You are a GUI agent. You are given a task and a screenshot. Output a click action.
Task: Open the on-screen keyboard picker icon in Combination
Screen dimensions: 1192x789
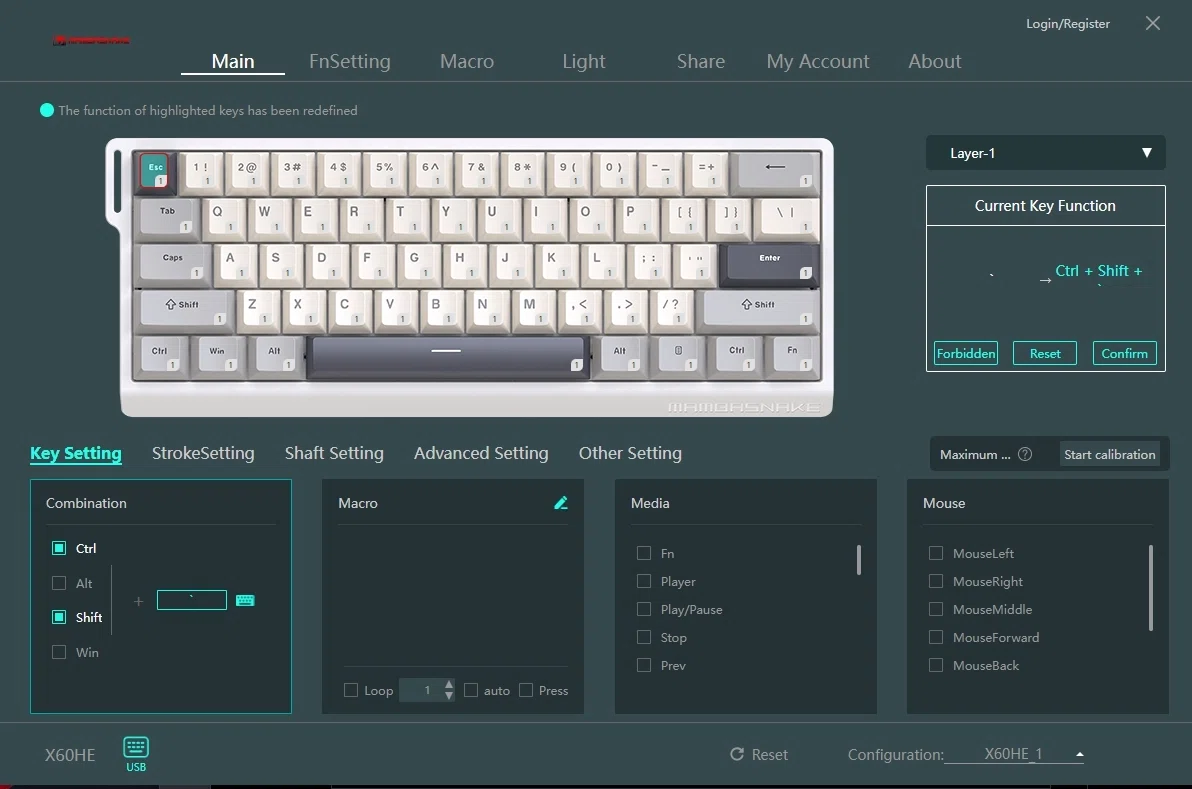tap(245, 600)
